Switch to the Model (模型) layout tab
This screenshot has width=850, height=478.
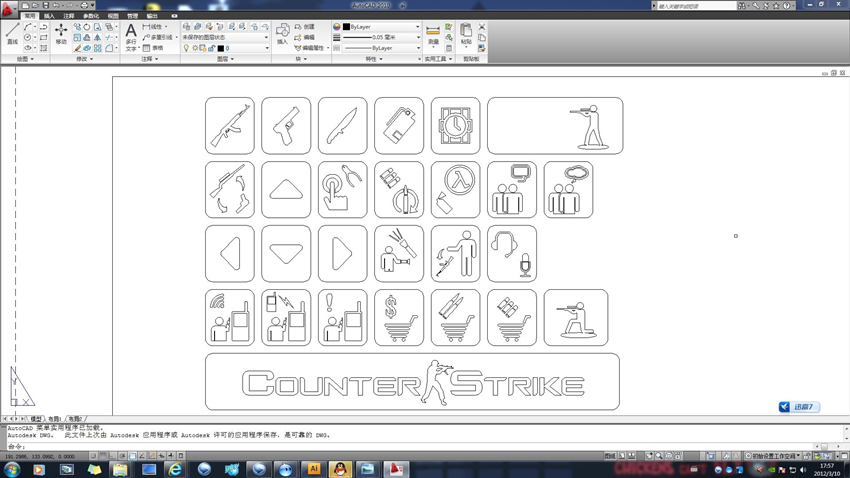tap(36, 419)
